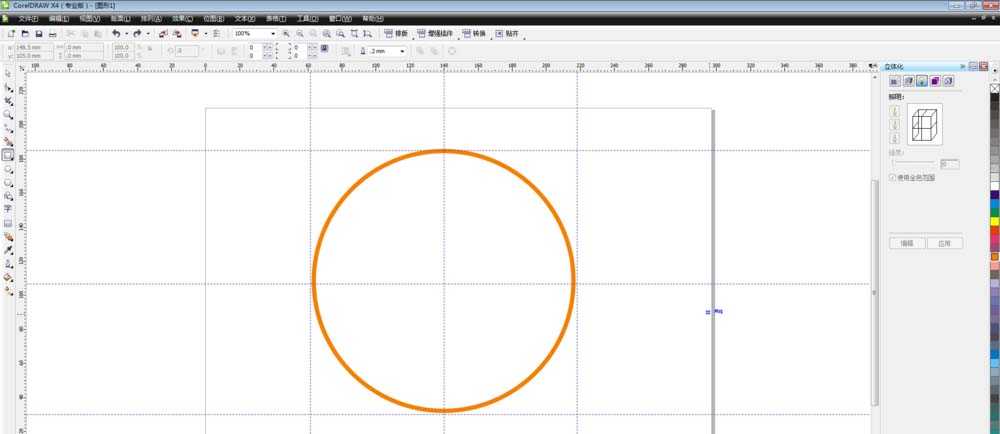Image resolution: width=1000 pixels, height=434 pixels.
Task: Click the 编辑 (Edit) button in docker
Action: point(907,243)
